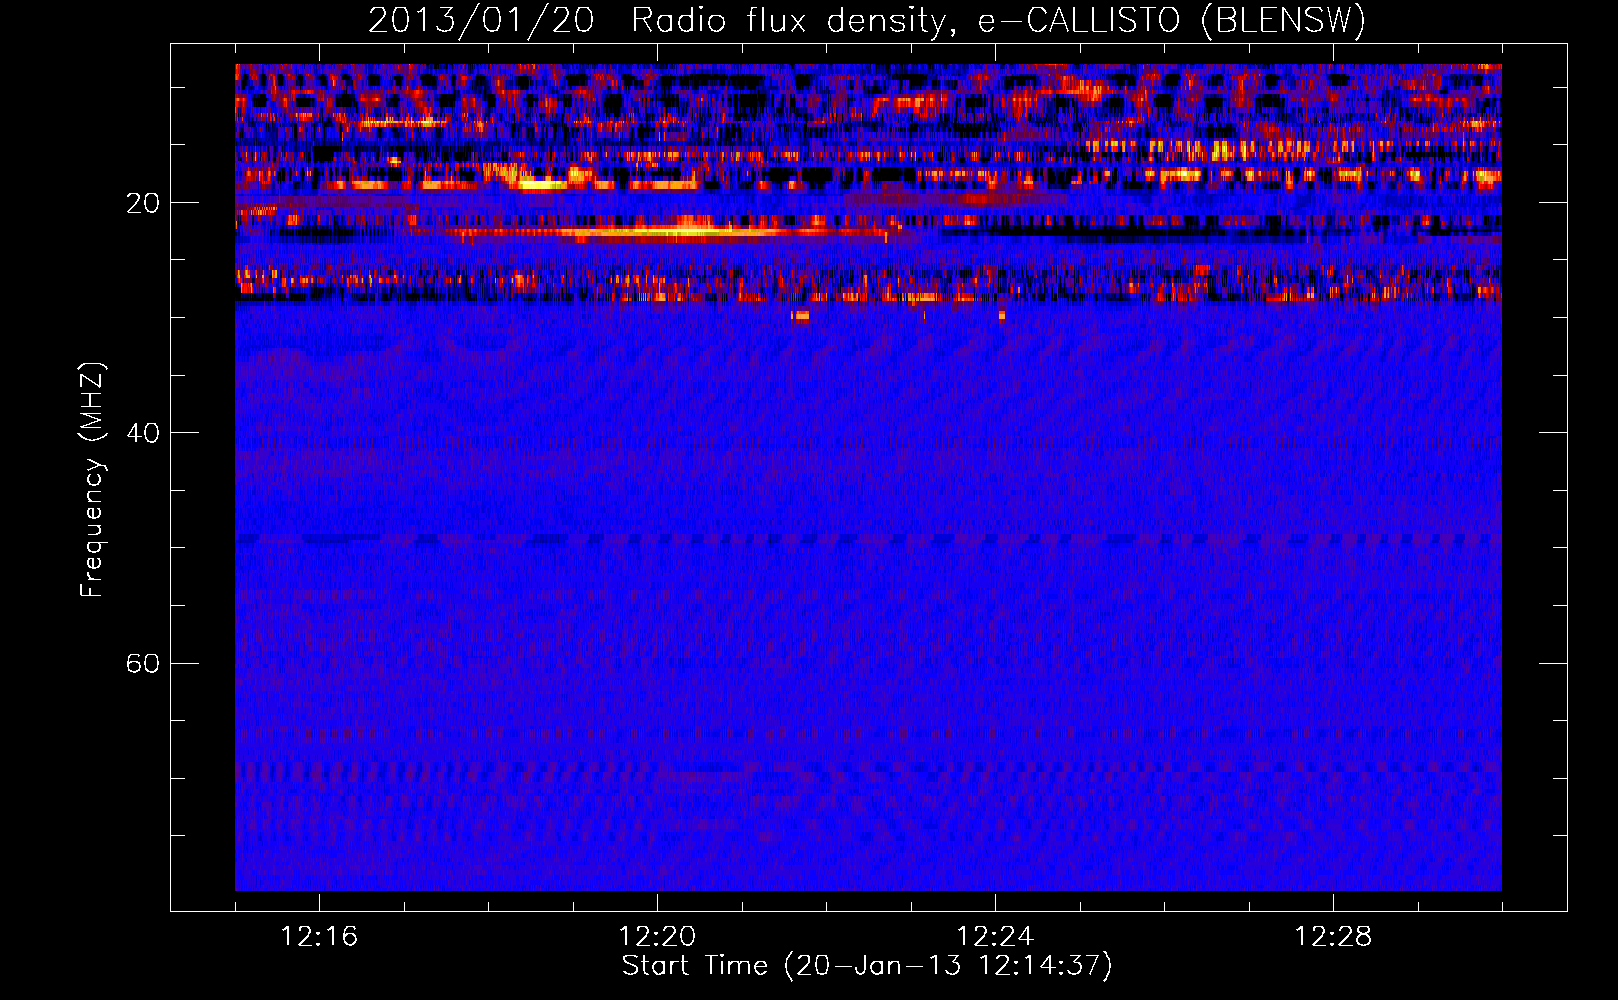Viewport: 1618px width, 1000px height.
Task: Click the 12:24 time tick label
Action: 995,937
